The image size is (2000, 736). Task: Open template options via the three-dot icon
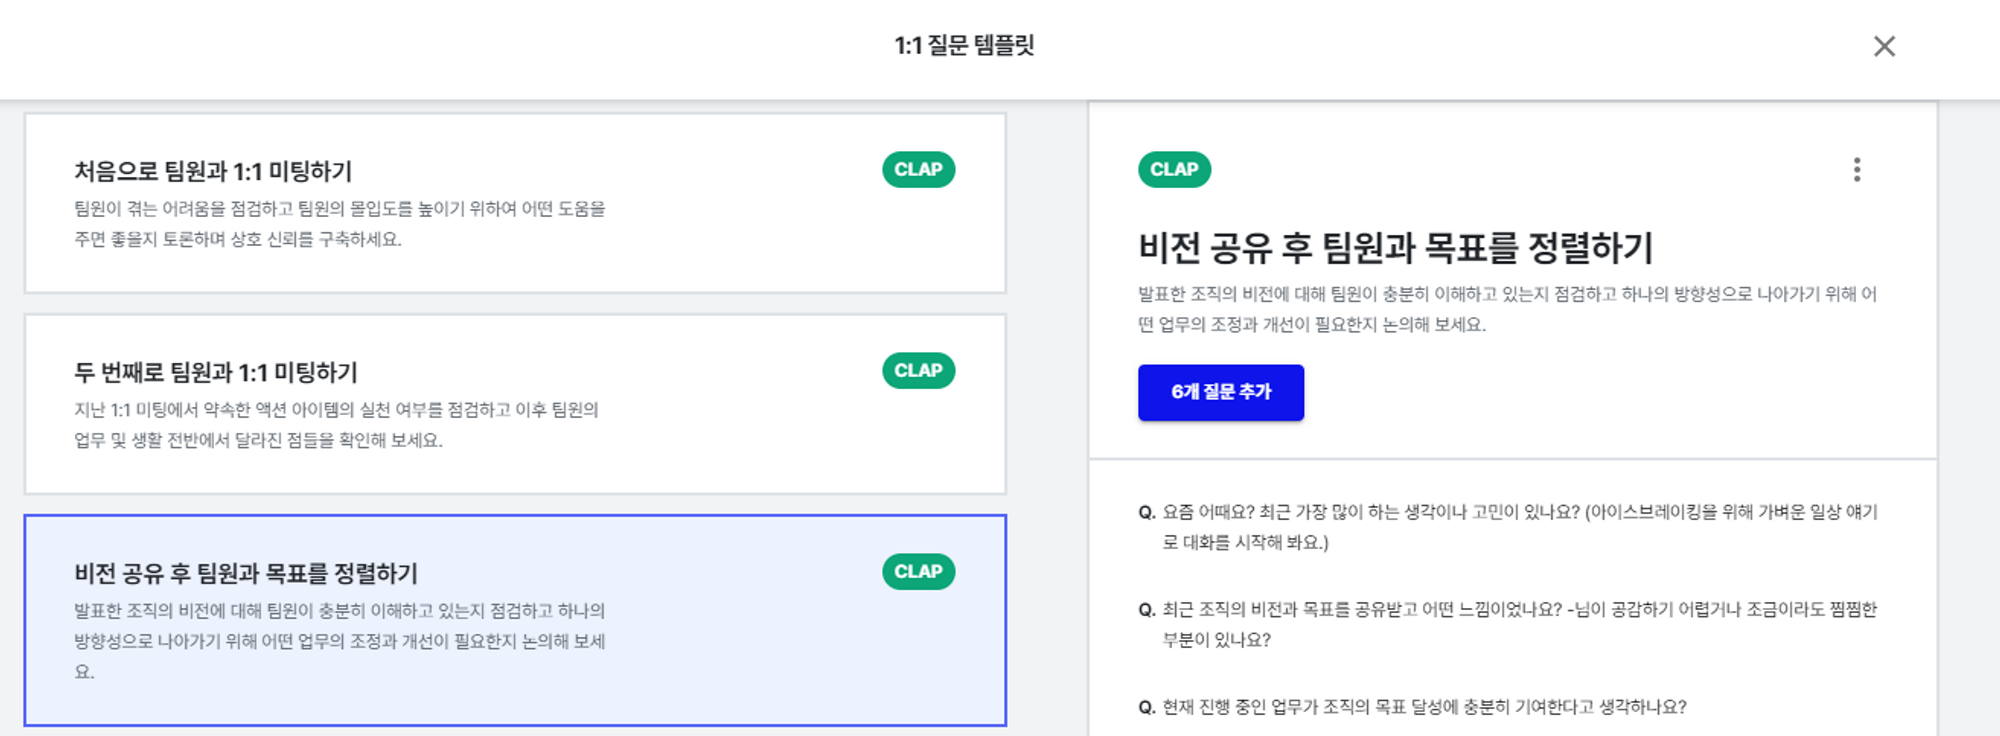click(1857, 170)
